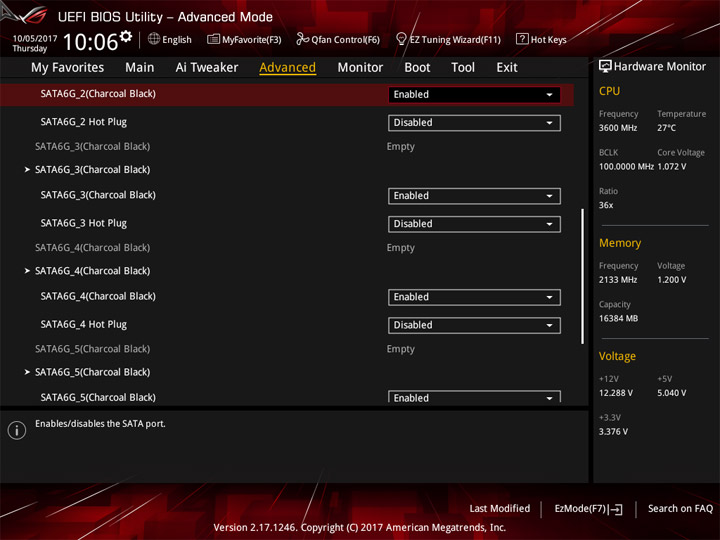Click the settings list scrollbar thumb

pos(582,276)
